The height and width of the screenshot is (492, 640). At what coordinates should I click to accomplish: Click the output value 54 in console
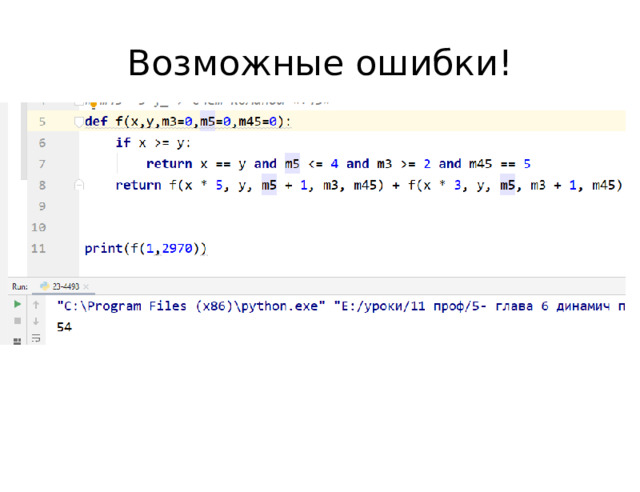pyautogui.click(x=64, y=327)
